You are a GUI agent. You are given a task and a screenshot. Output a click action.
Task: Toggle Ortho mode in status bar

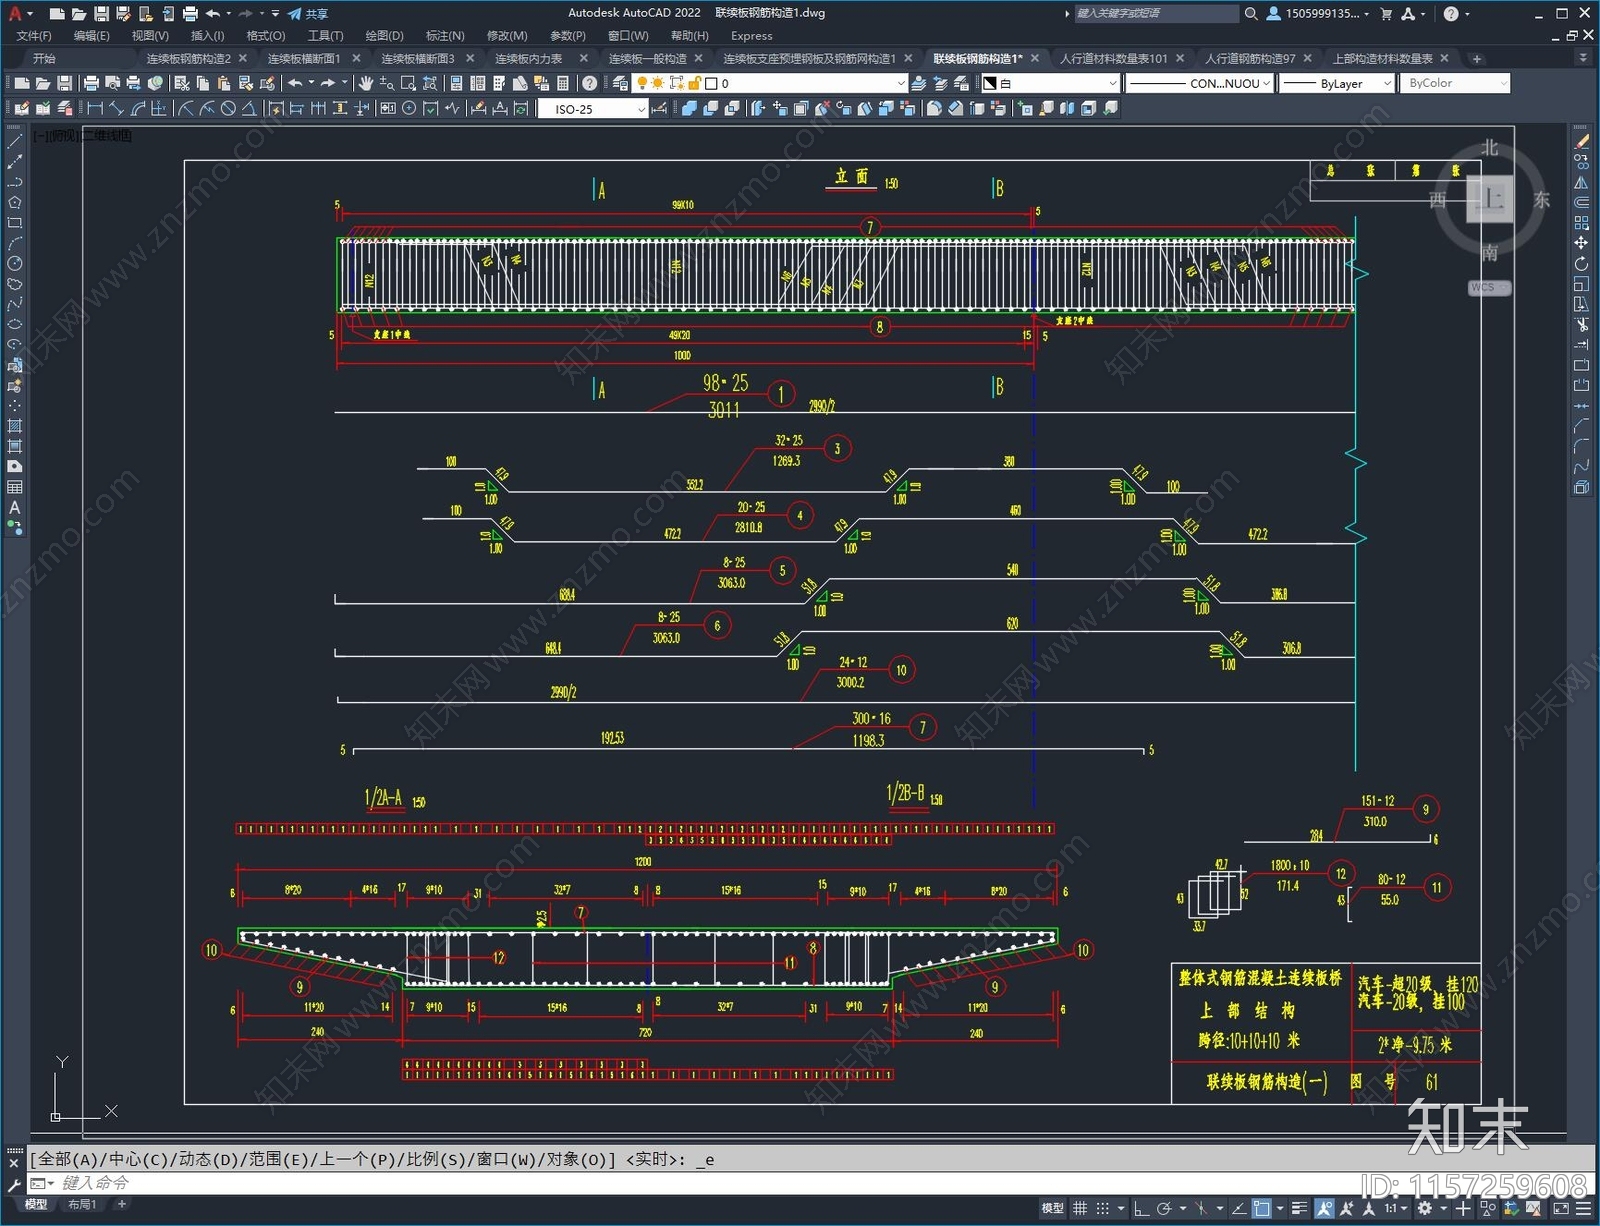[1141, 1208]
